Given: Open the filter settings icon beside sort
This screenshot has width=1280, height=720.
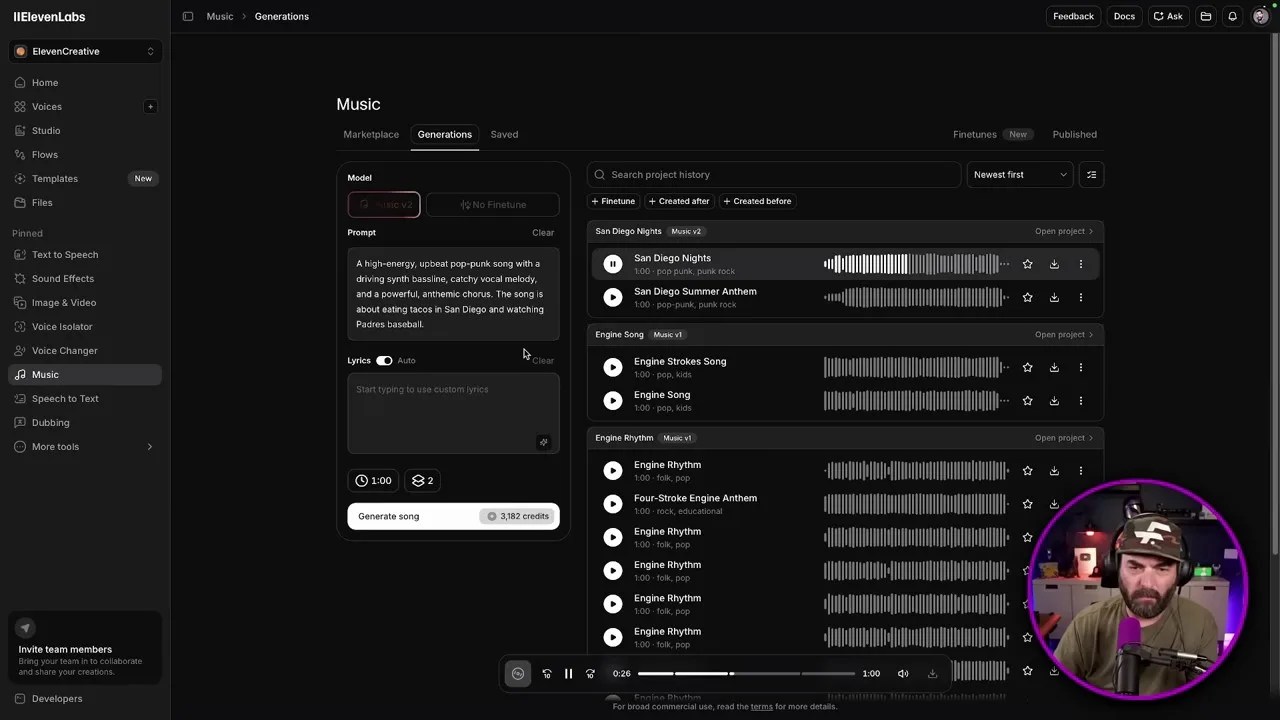Looking at the screenshot, I should (1091, 175).
